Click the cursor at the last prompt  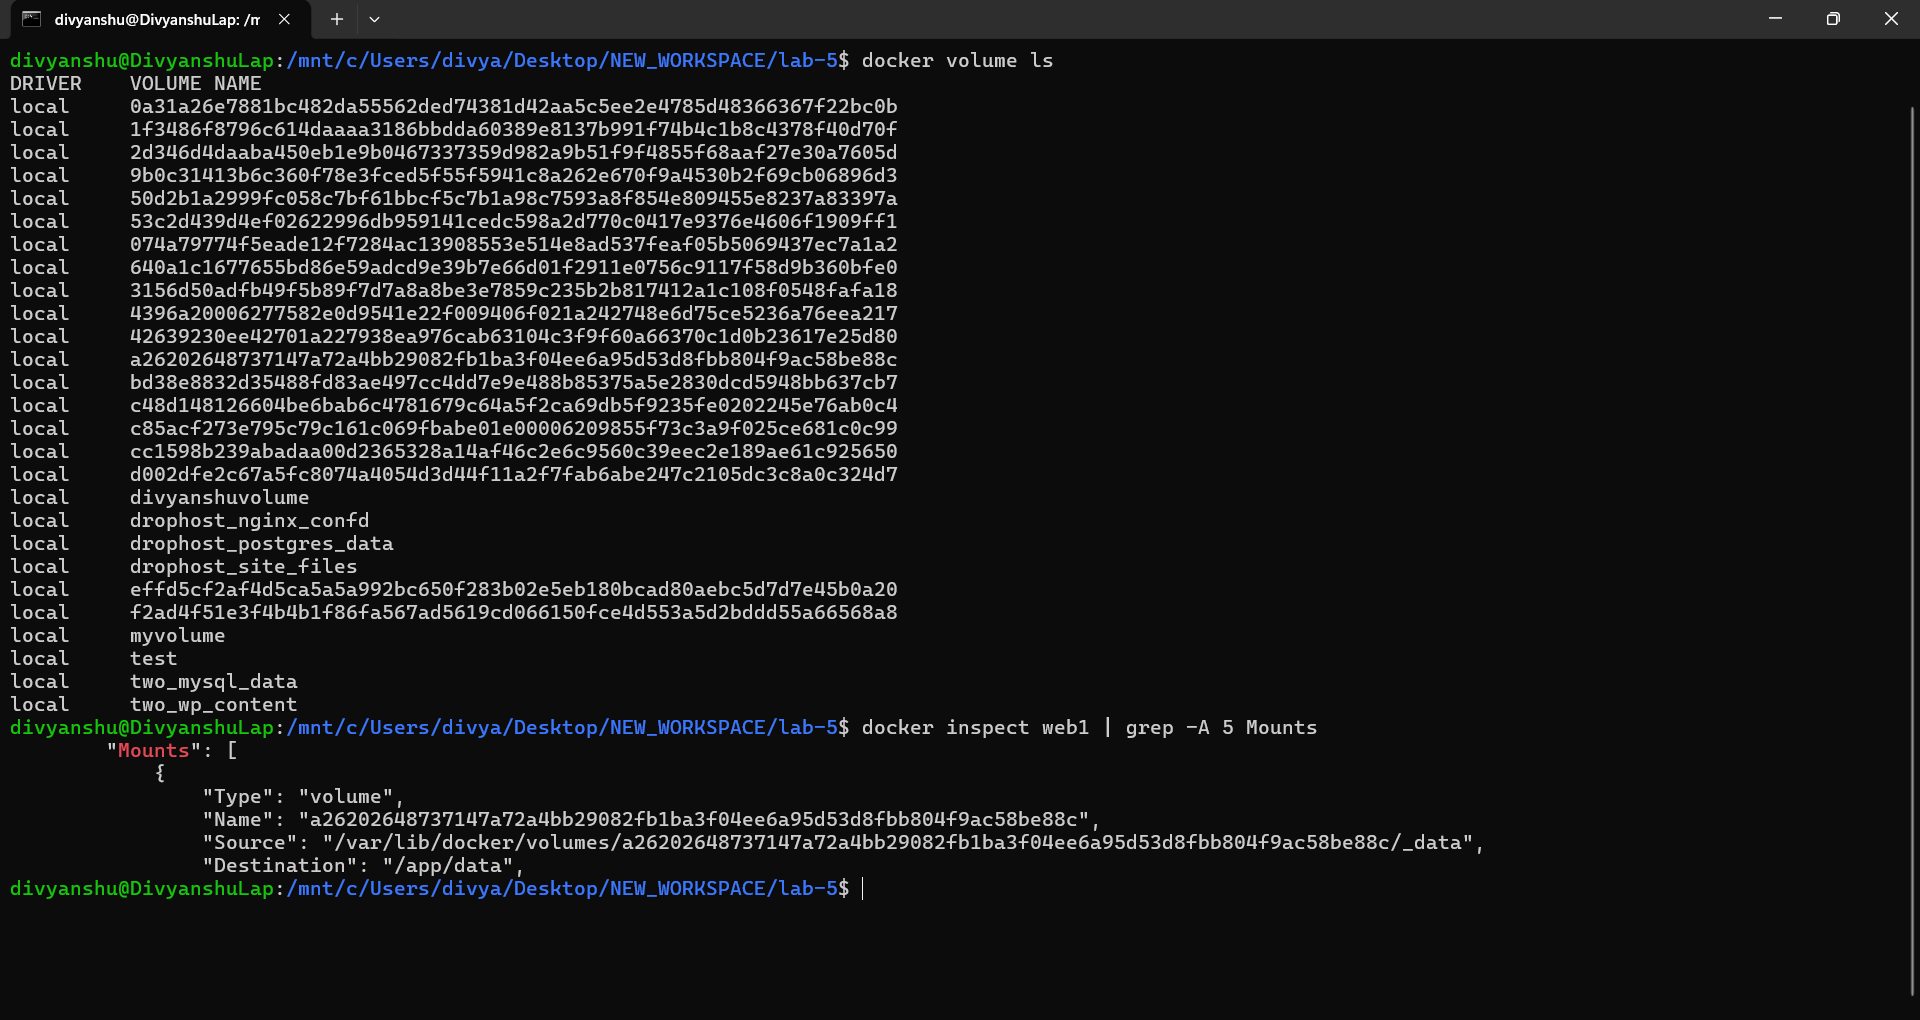click(863, 889)
